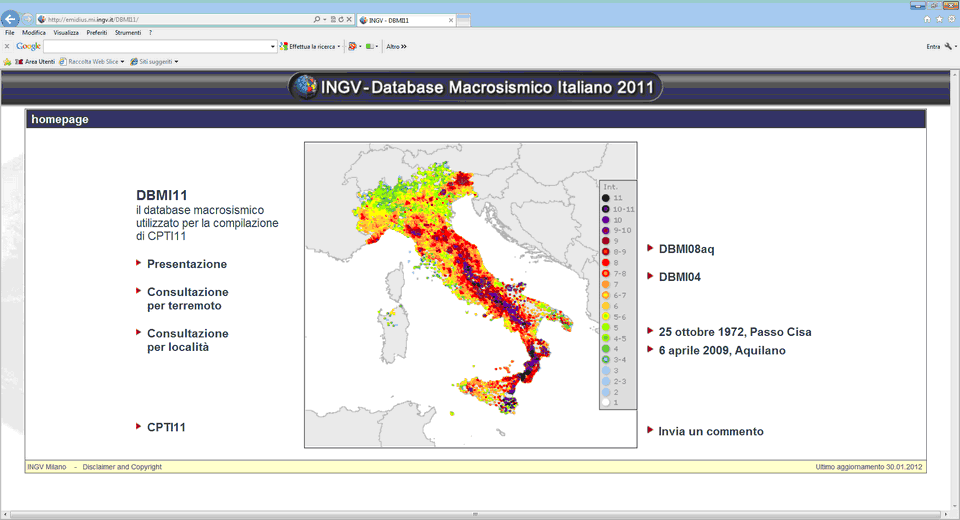The height and width of the screenshot is (520, 960).
Task: Open the Google toolbar wrench settings
Action: click(948, 47)
